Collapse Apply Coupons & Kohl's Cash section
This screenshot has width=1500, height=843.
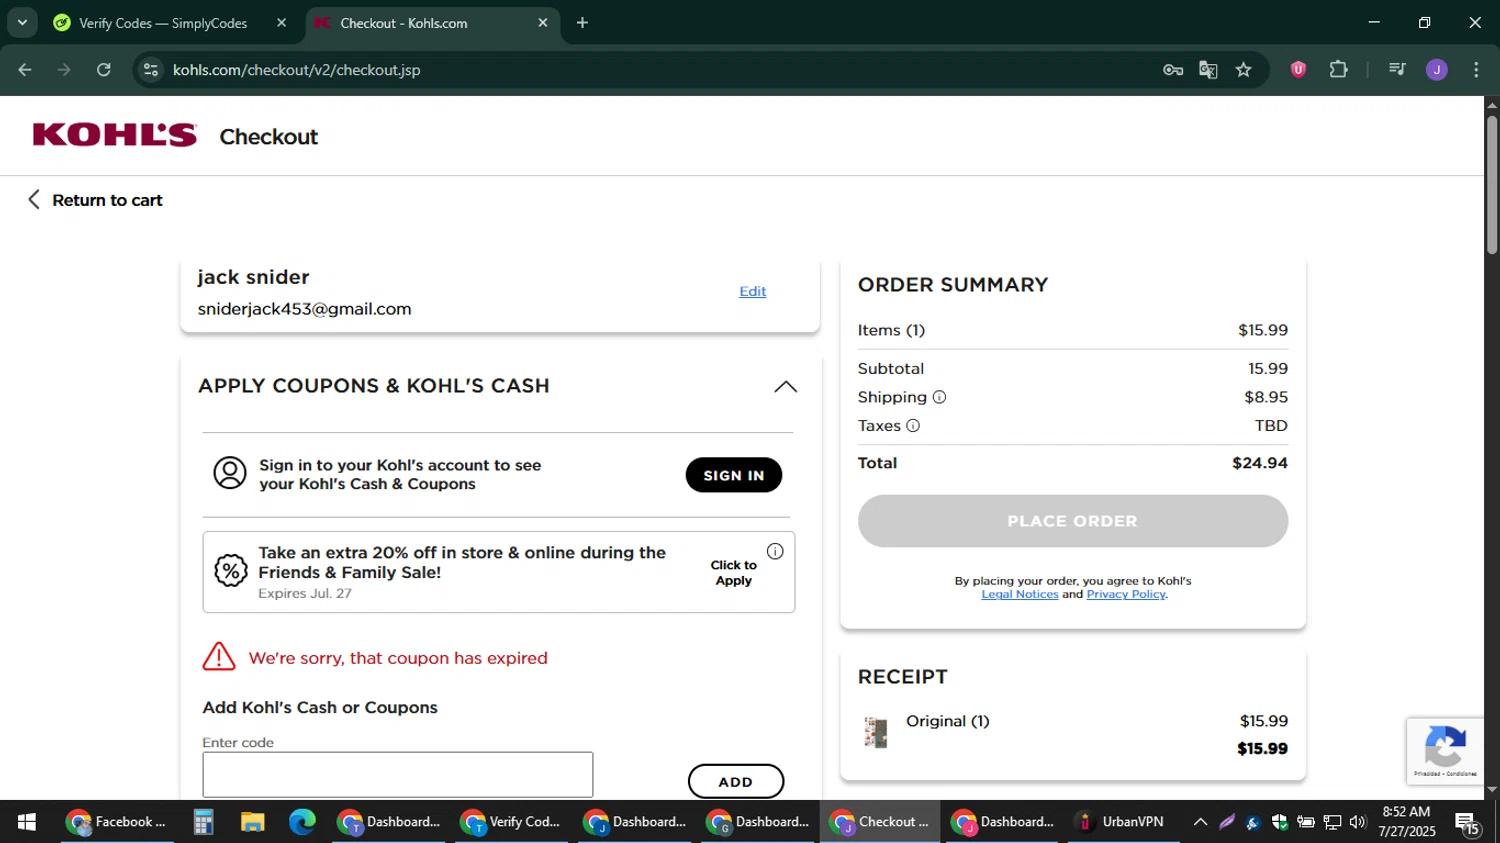[786, 387]
